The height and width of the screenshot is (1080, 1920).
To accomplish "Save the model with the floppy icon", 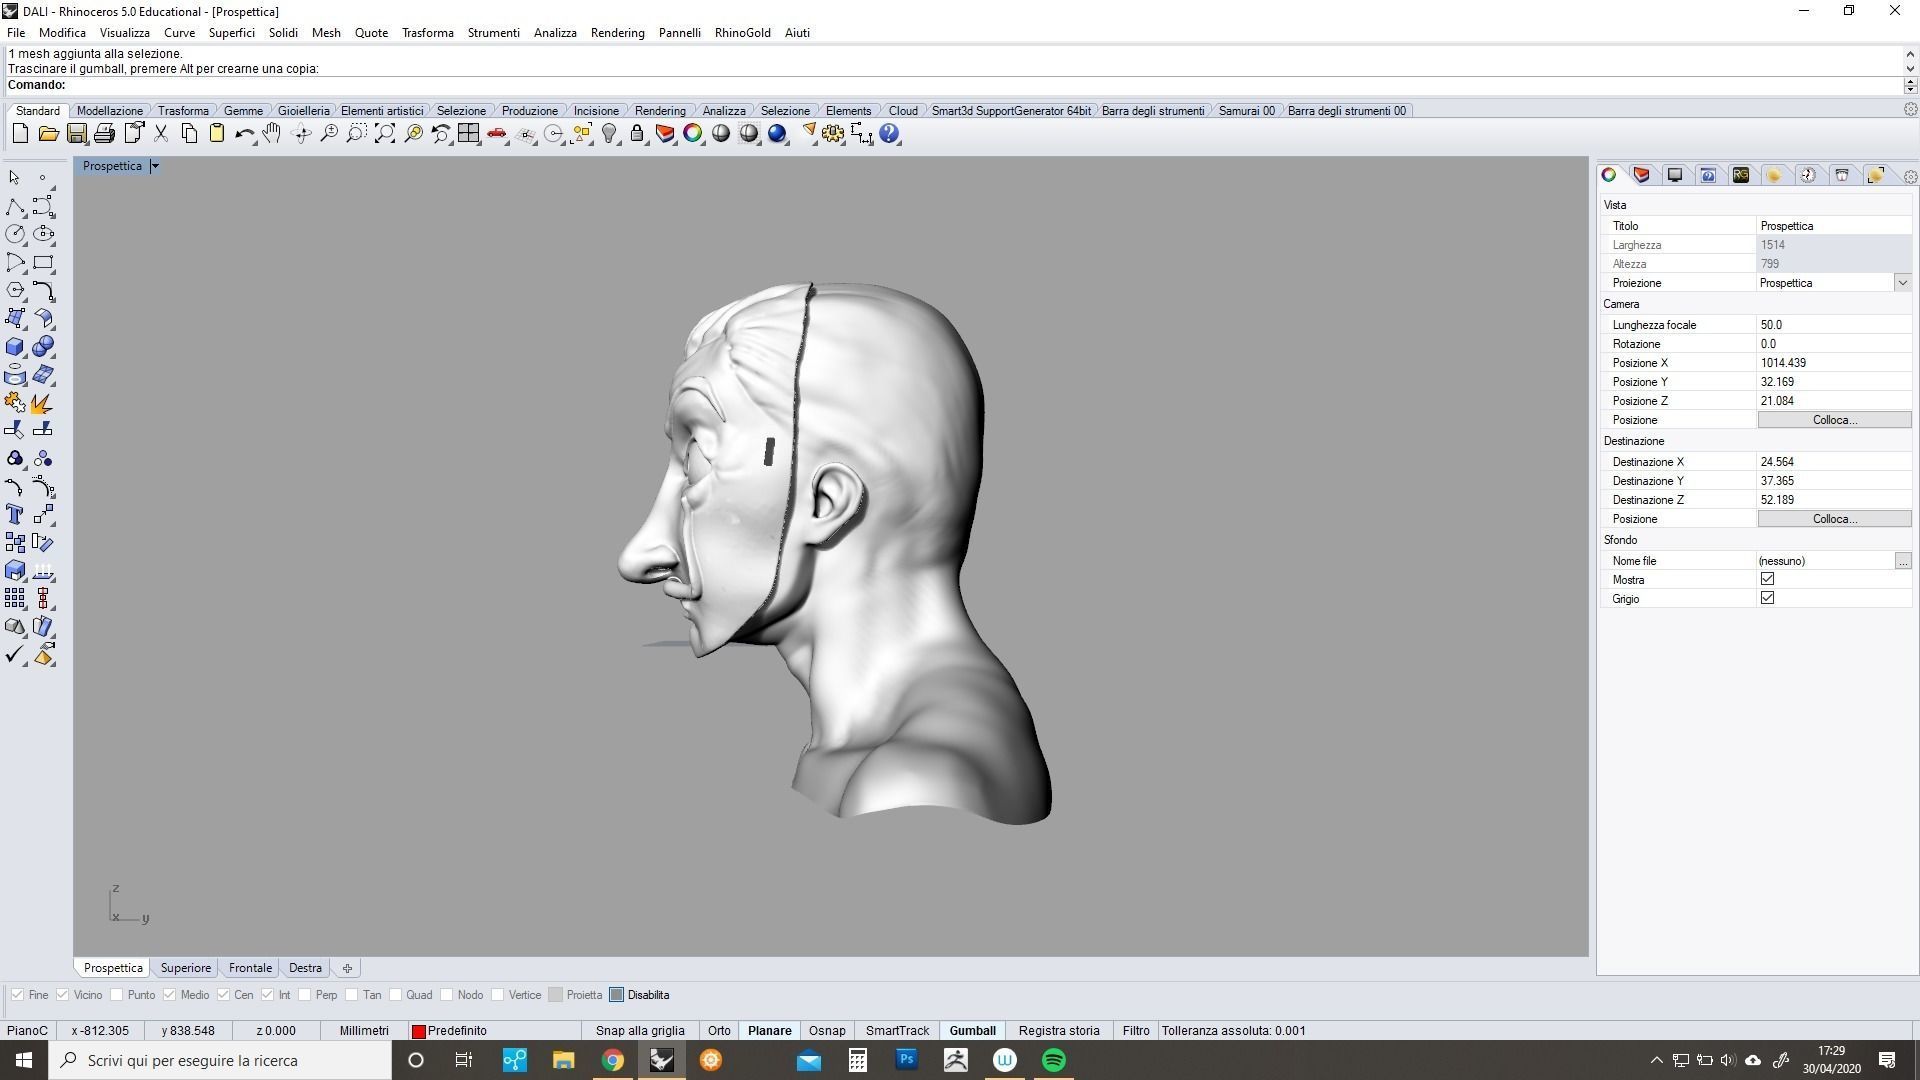I will click(x=76, y=134).
